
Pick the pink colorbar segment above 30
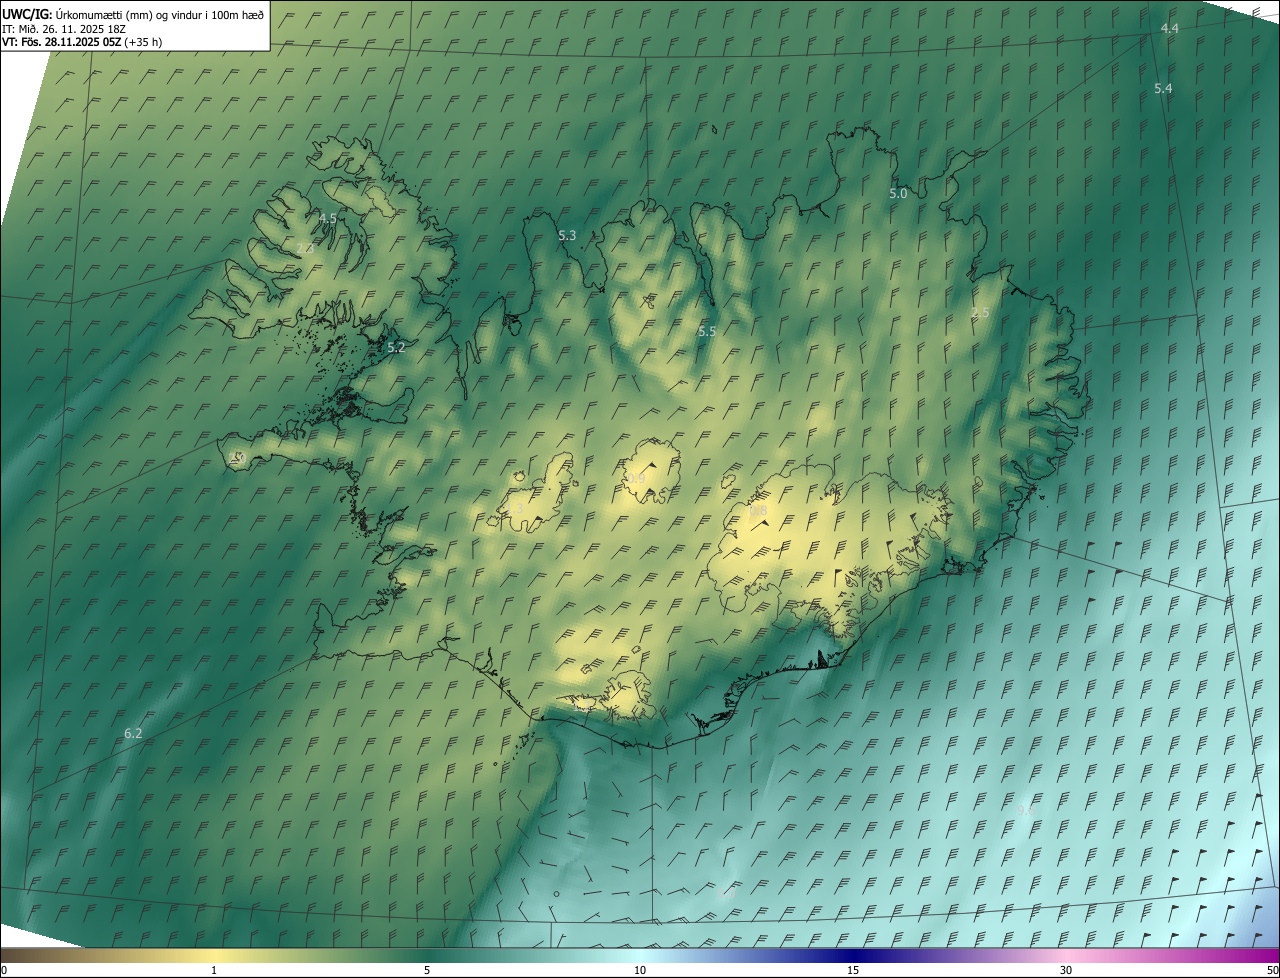pyautogui.click(x=1066, y=955)
